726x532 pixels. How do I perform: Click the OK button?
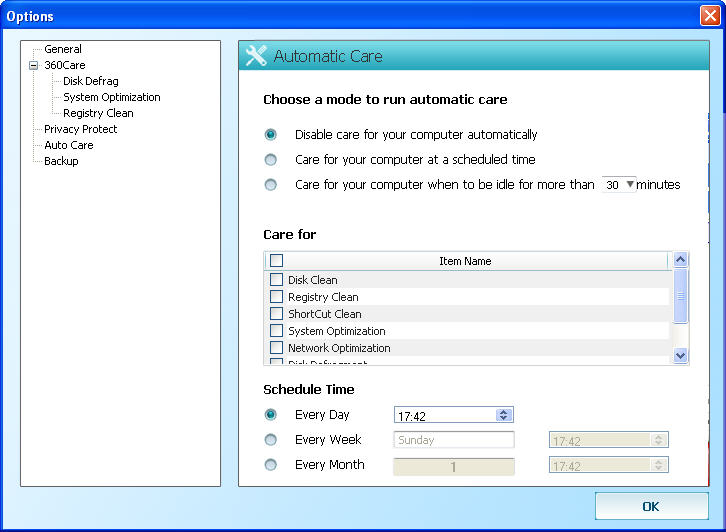pos(651,506)
